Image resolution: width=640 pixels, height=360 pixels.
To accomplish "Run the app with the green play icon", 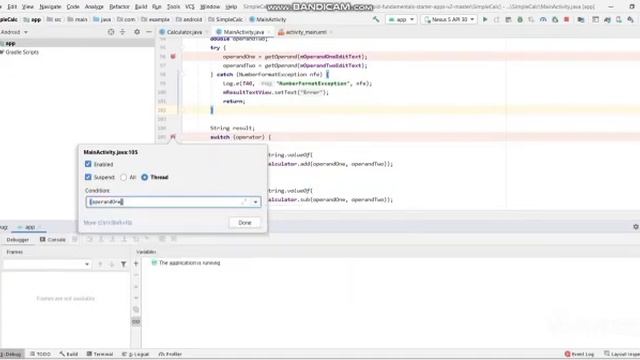I will click(x=485, y=19).
